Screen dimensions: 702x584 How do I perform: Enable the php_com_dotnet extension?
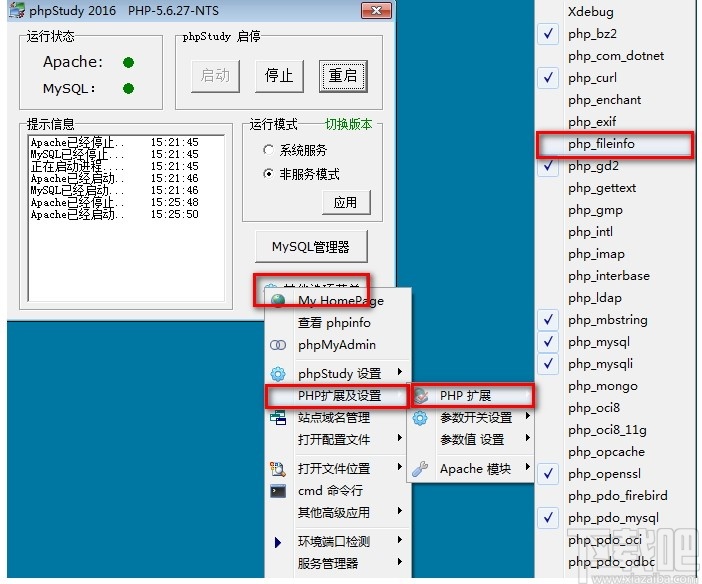(616, 56)
